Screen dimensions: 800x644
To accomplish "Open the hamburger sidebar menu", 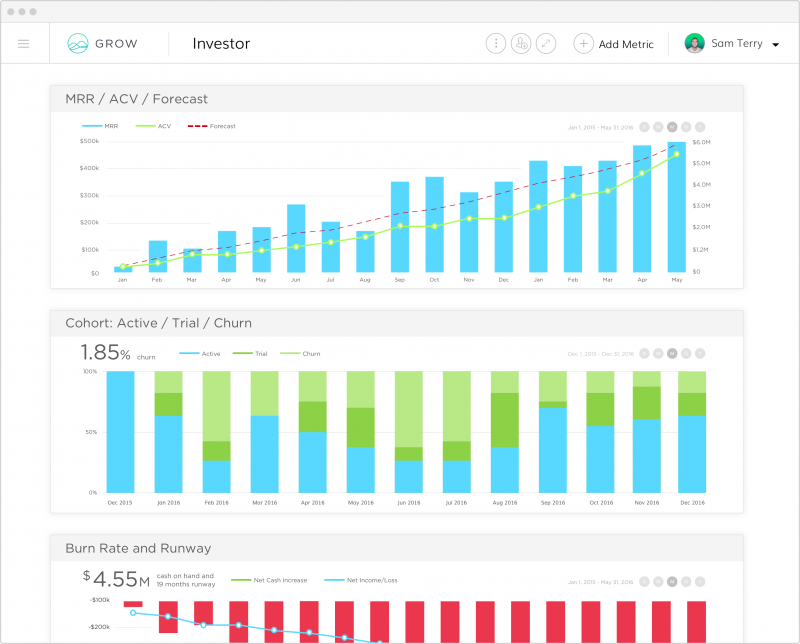I will pos(24,44).
